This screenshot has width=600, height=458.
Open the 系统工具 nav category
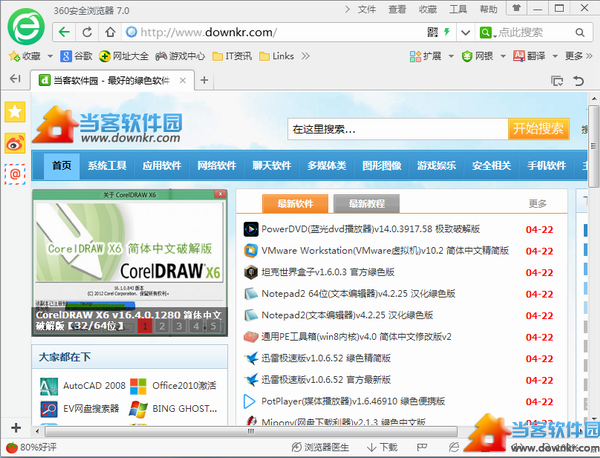coord(107,166)
